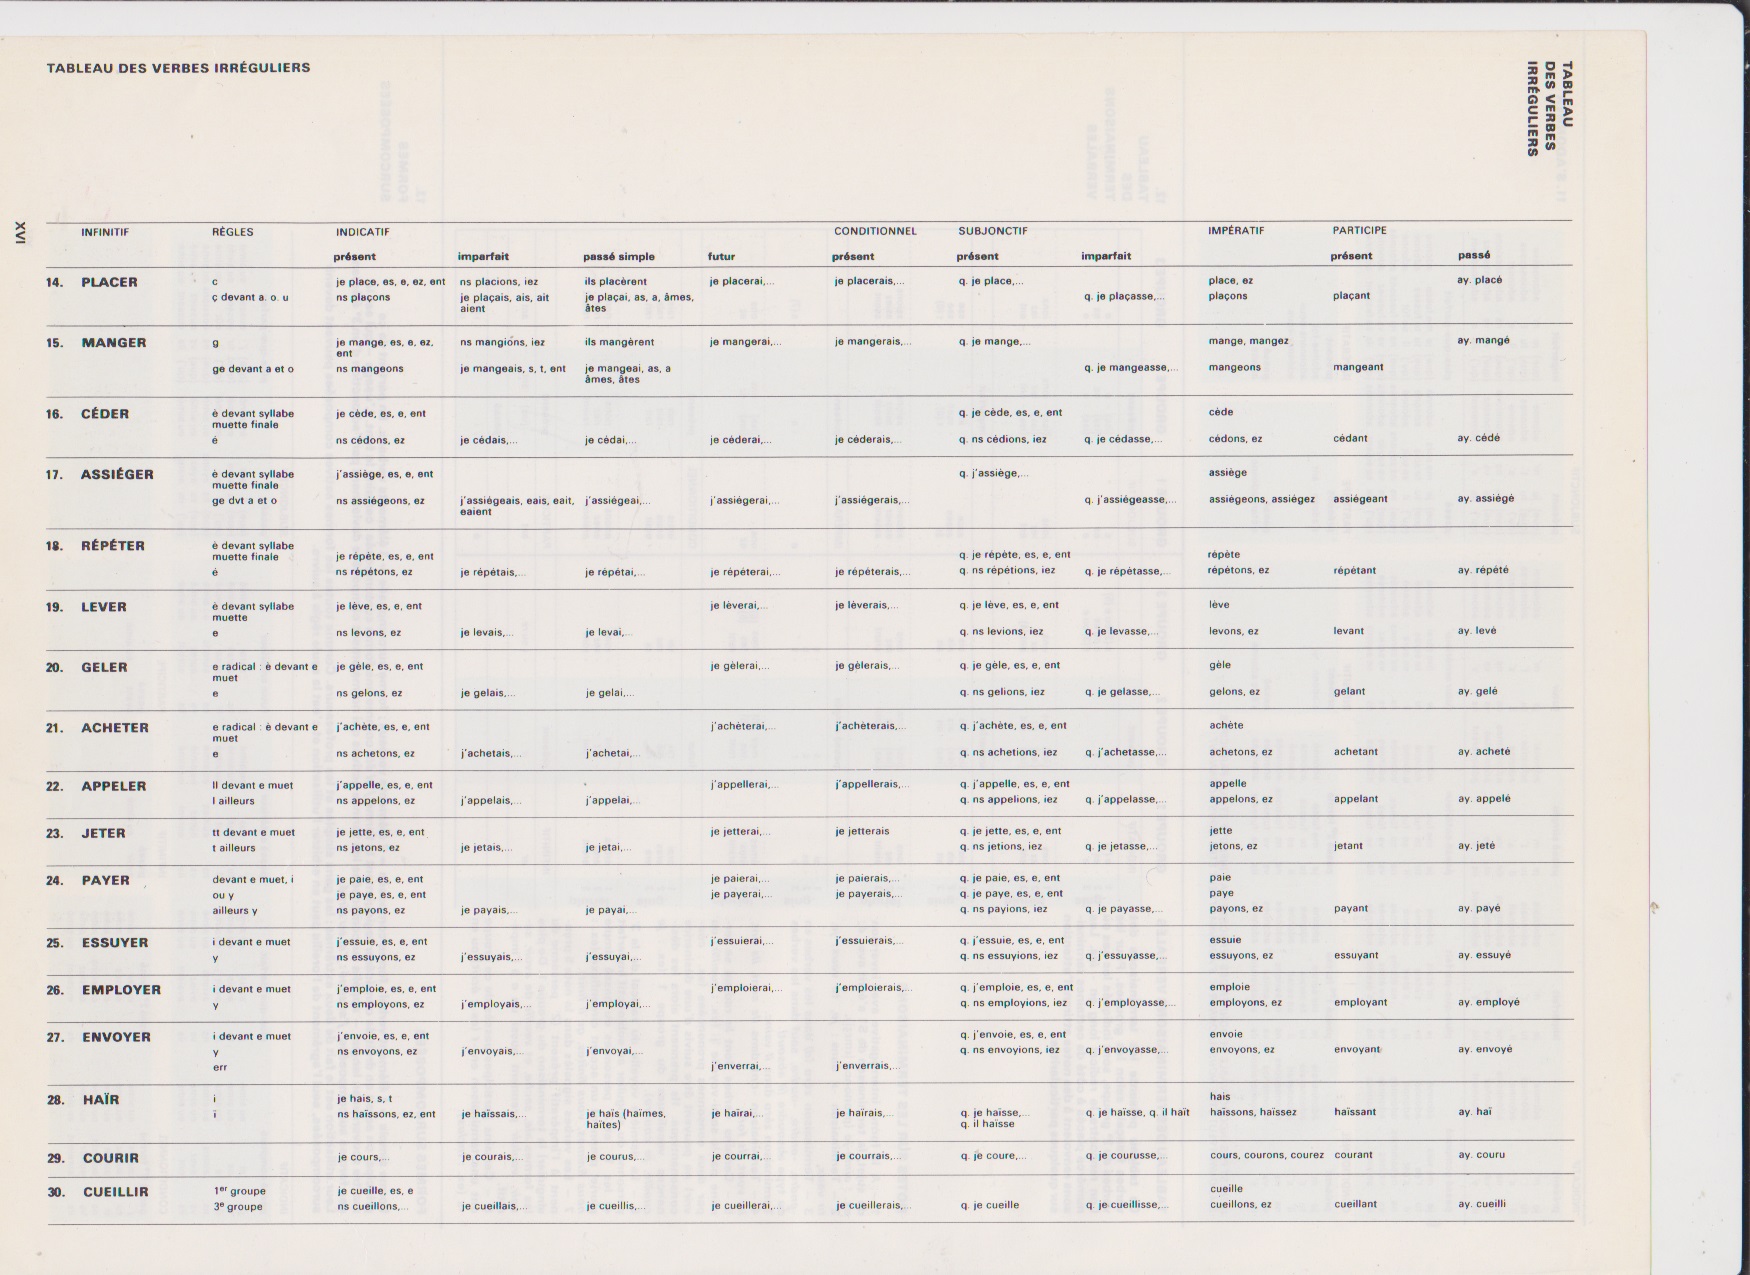Click the verb 'JETER' in row 23
This screenshot has width=1750, height=1275.
click(x=104, y=833)
